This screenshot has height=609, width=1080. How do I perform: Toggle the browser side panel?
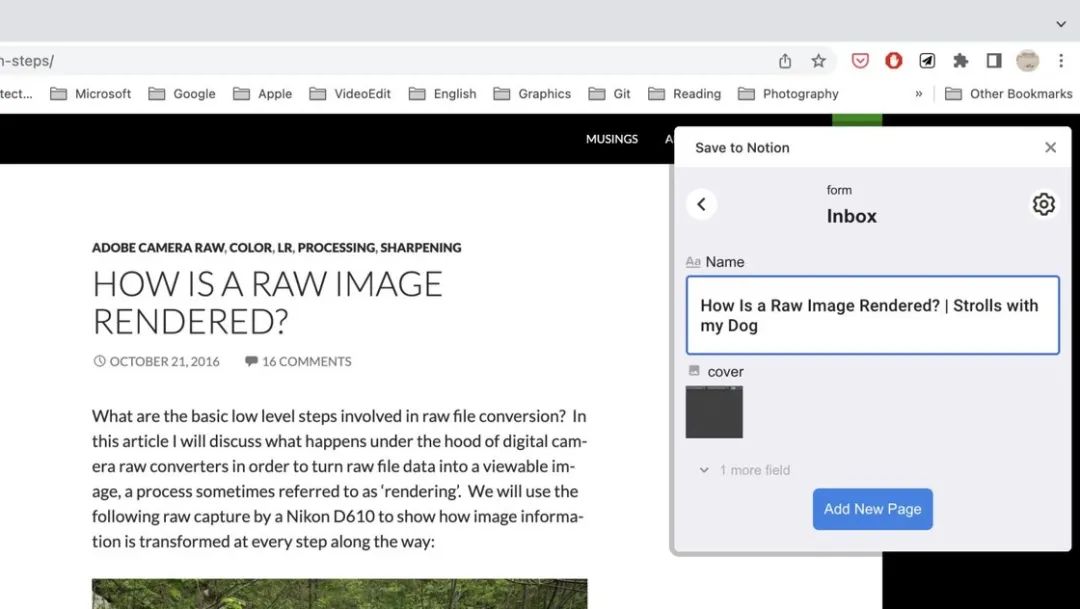[x=994, y=61]
